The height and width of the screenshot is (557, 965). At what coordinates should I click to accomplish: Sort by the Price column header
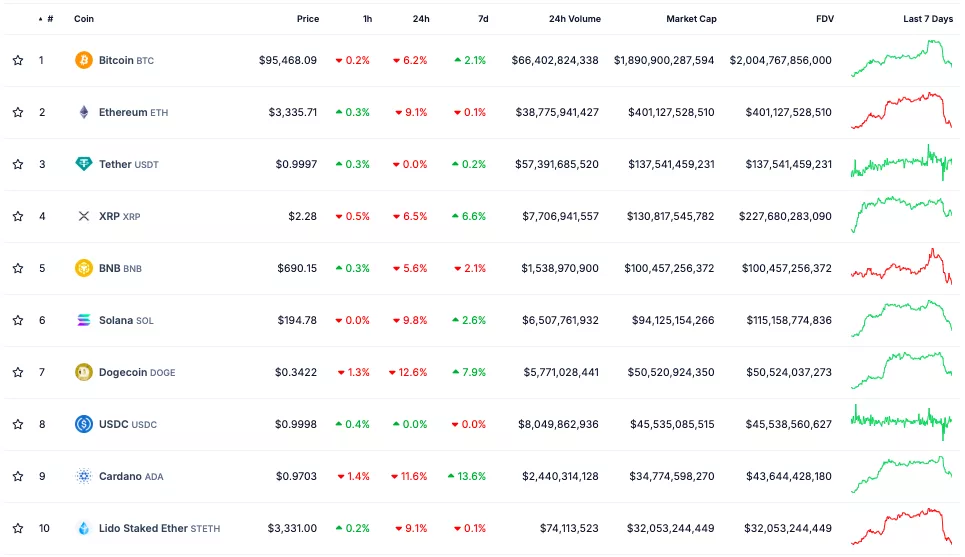(308, 19)
